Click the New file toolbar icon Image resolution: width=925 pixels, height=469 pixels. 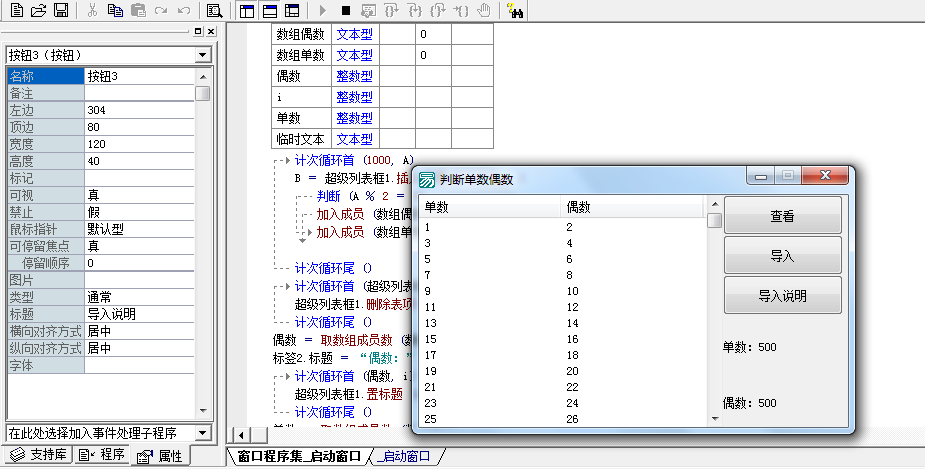tap(17, 11)
